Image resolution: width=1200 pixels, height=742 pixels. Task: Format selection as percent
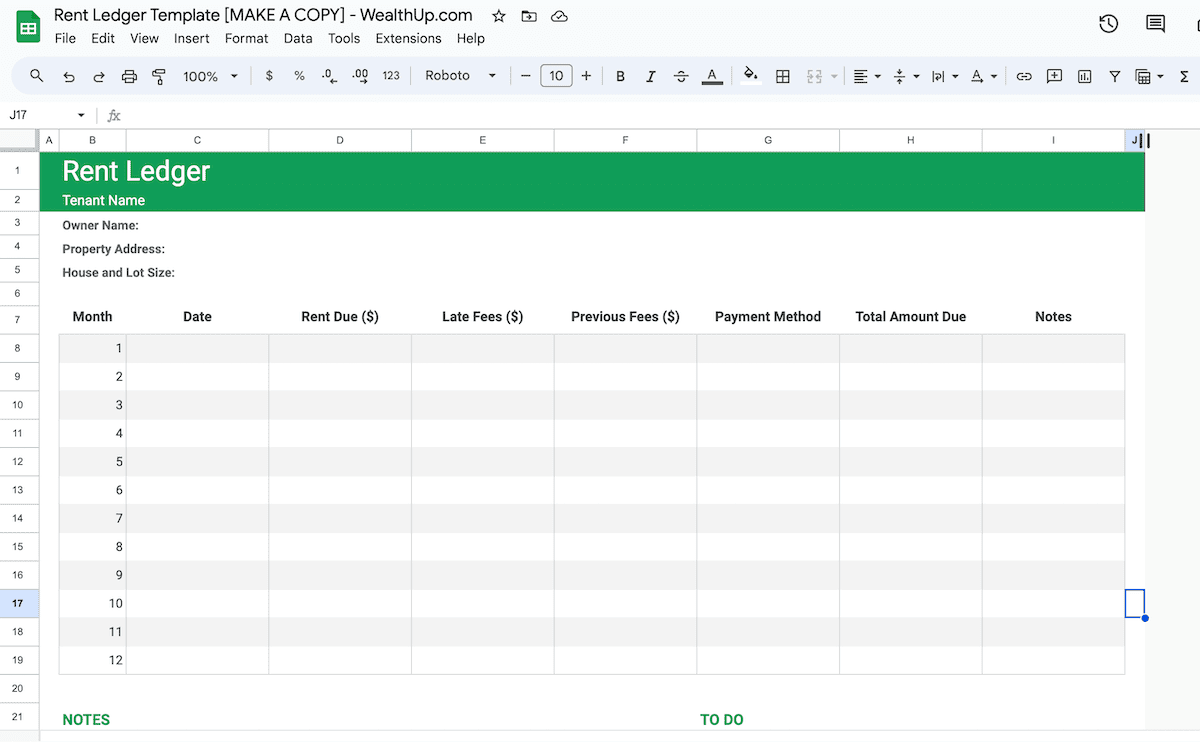pos(298,76)
